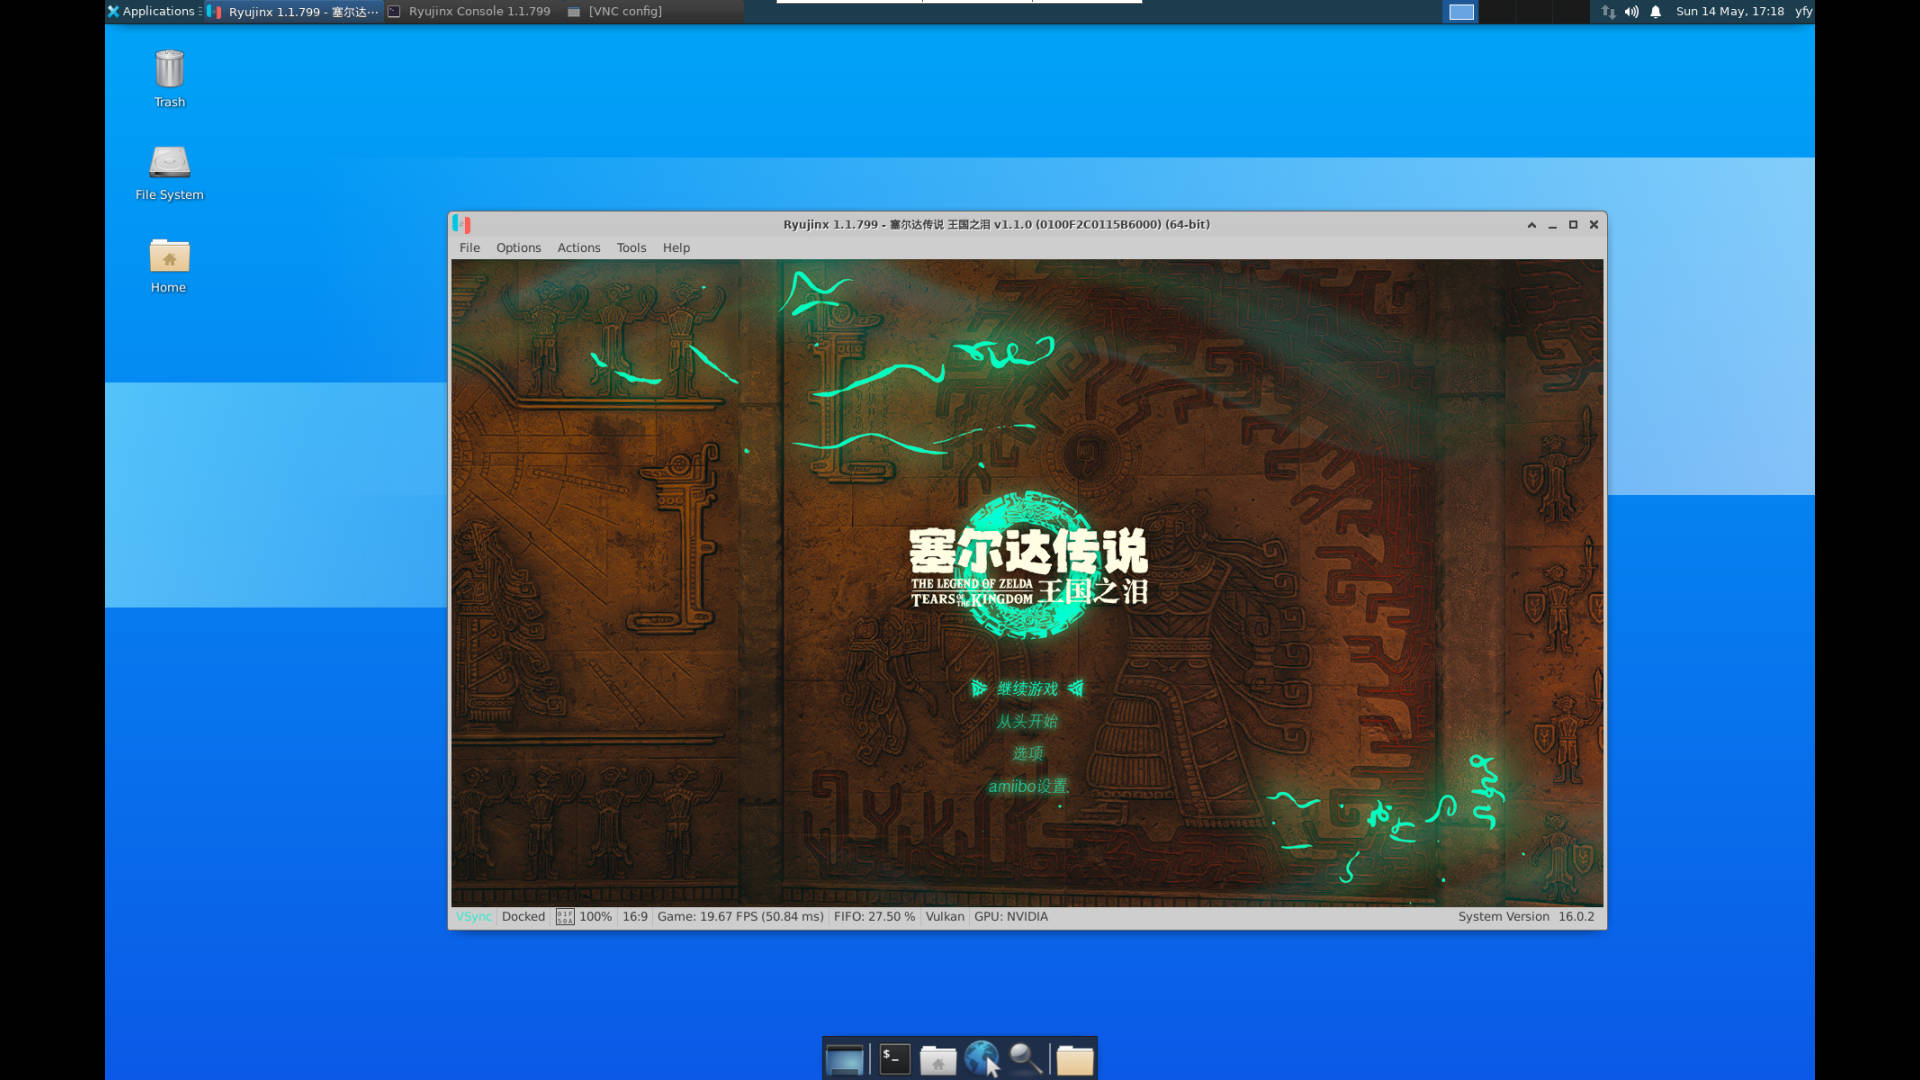Click 选项 option in game menu
The height and width of the screenshot is (1080, 1920).
pos(1027,754)
